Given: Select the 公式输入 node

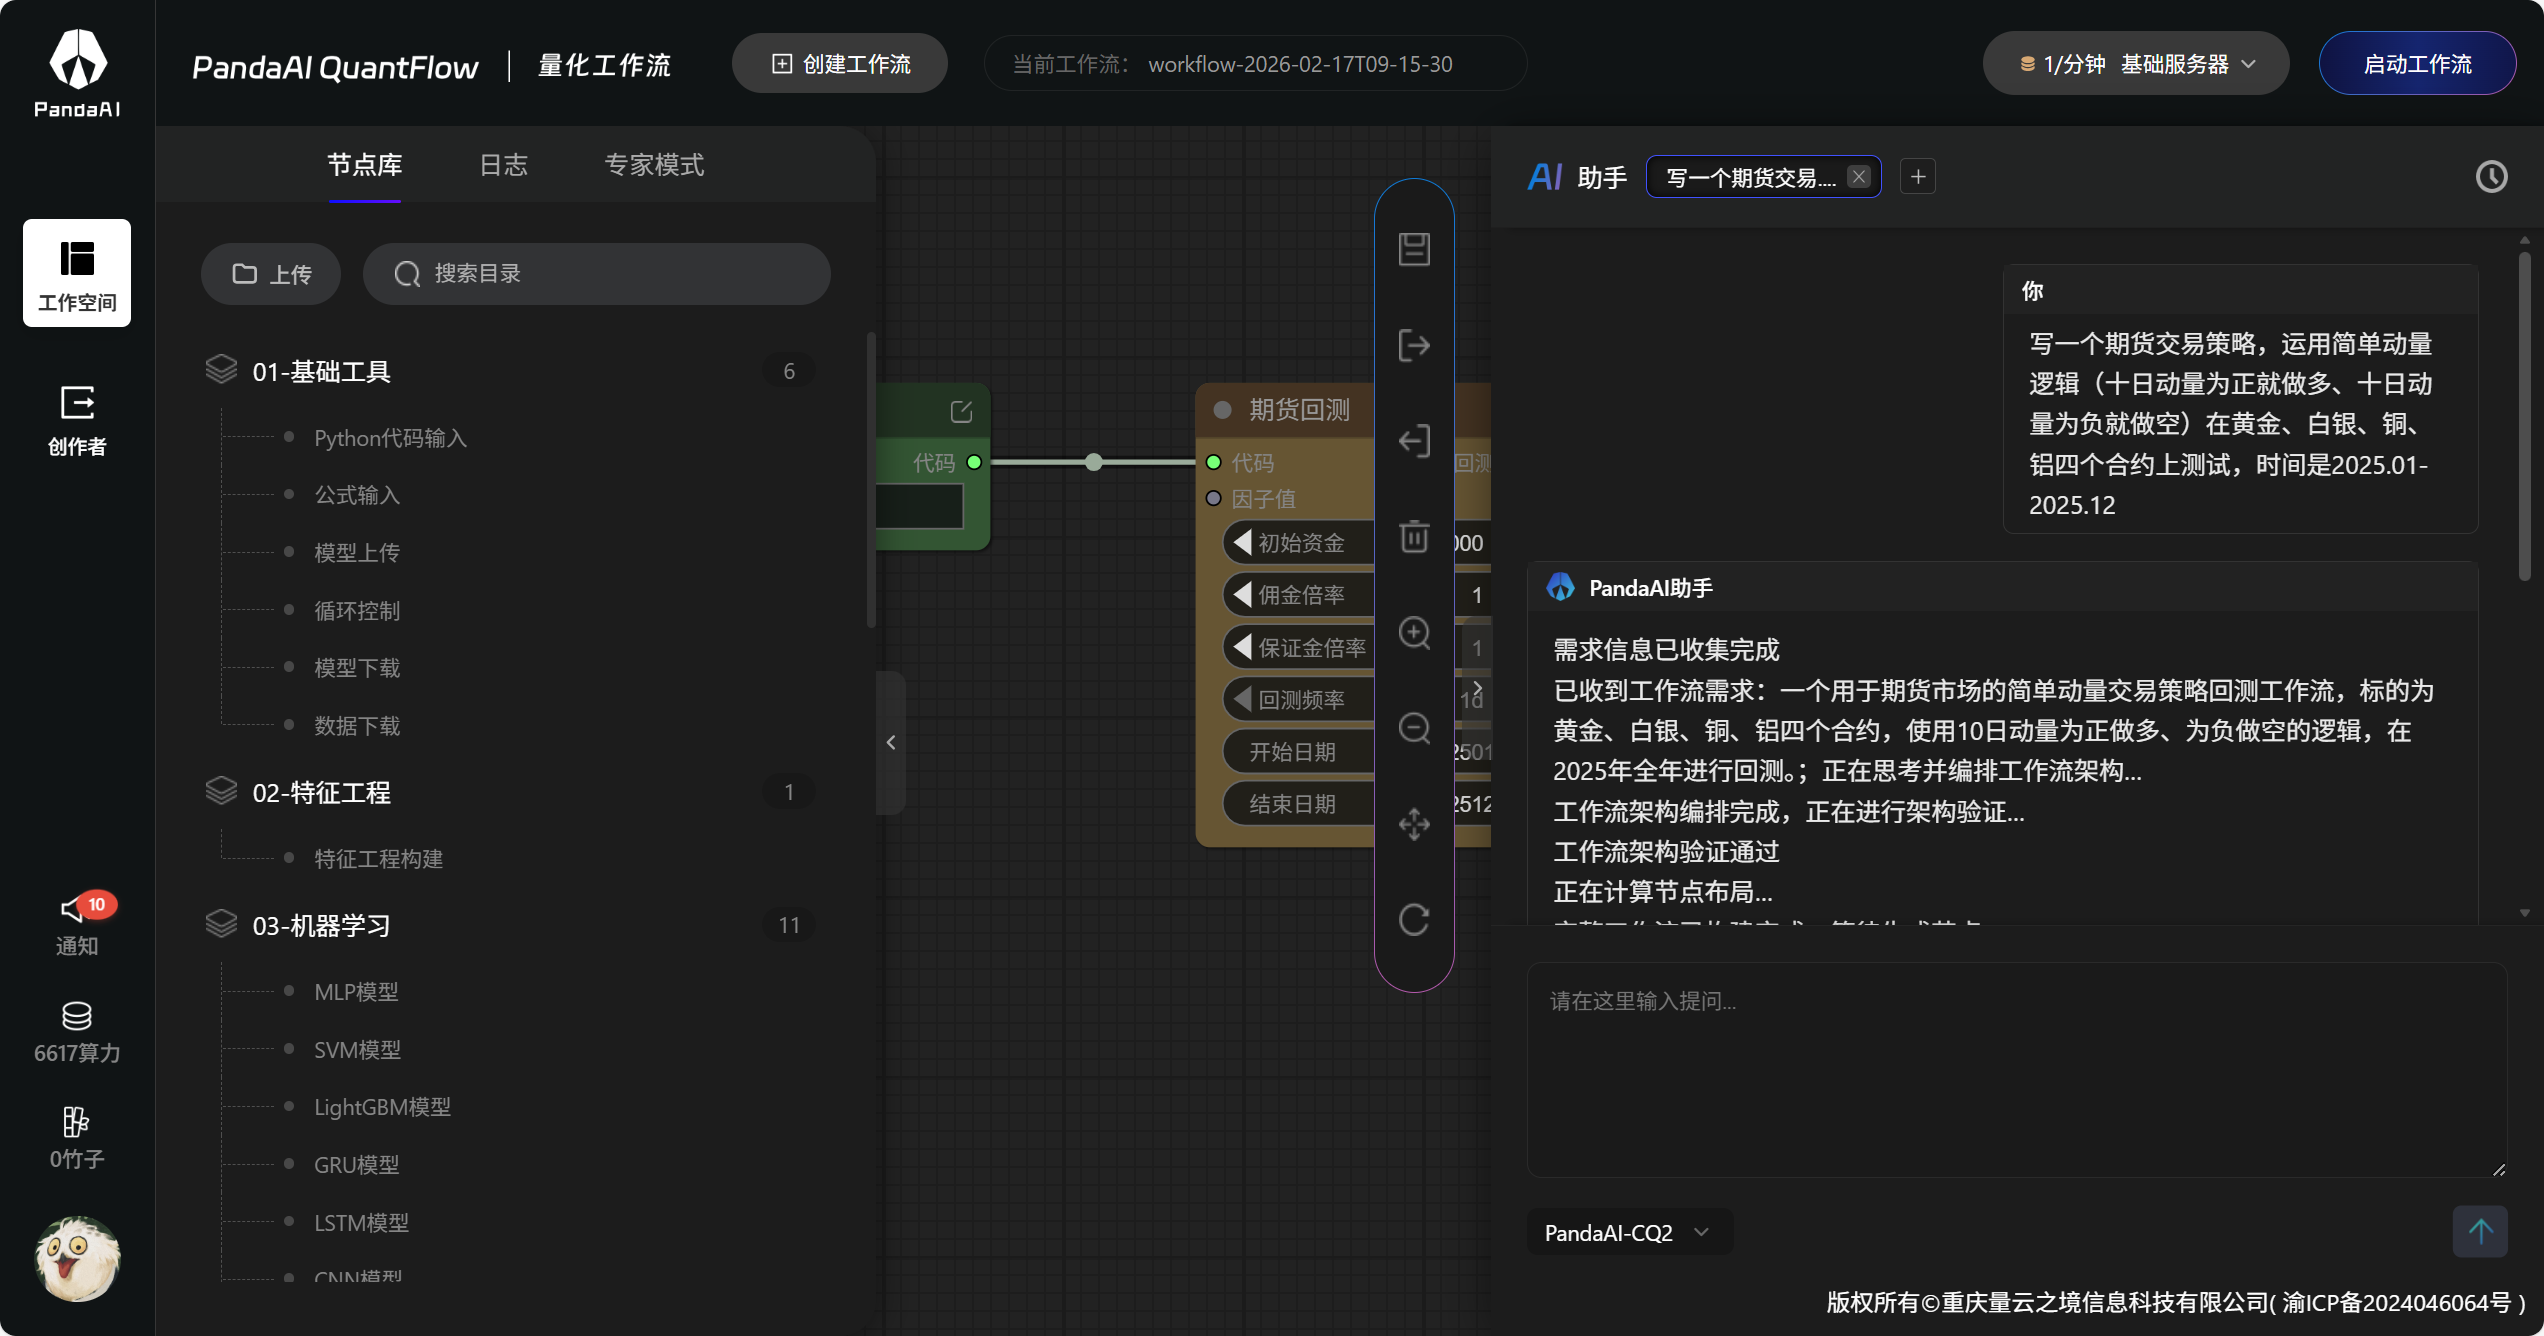Looking at the screenshot, I should point(357,495).
